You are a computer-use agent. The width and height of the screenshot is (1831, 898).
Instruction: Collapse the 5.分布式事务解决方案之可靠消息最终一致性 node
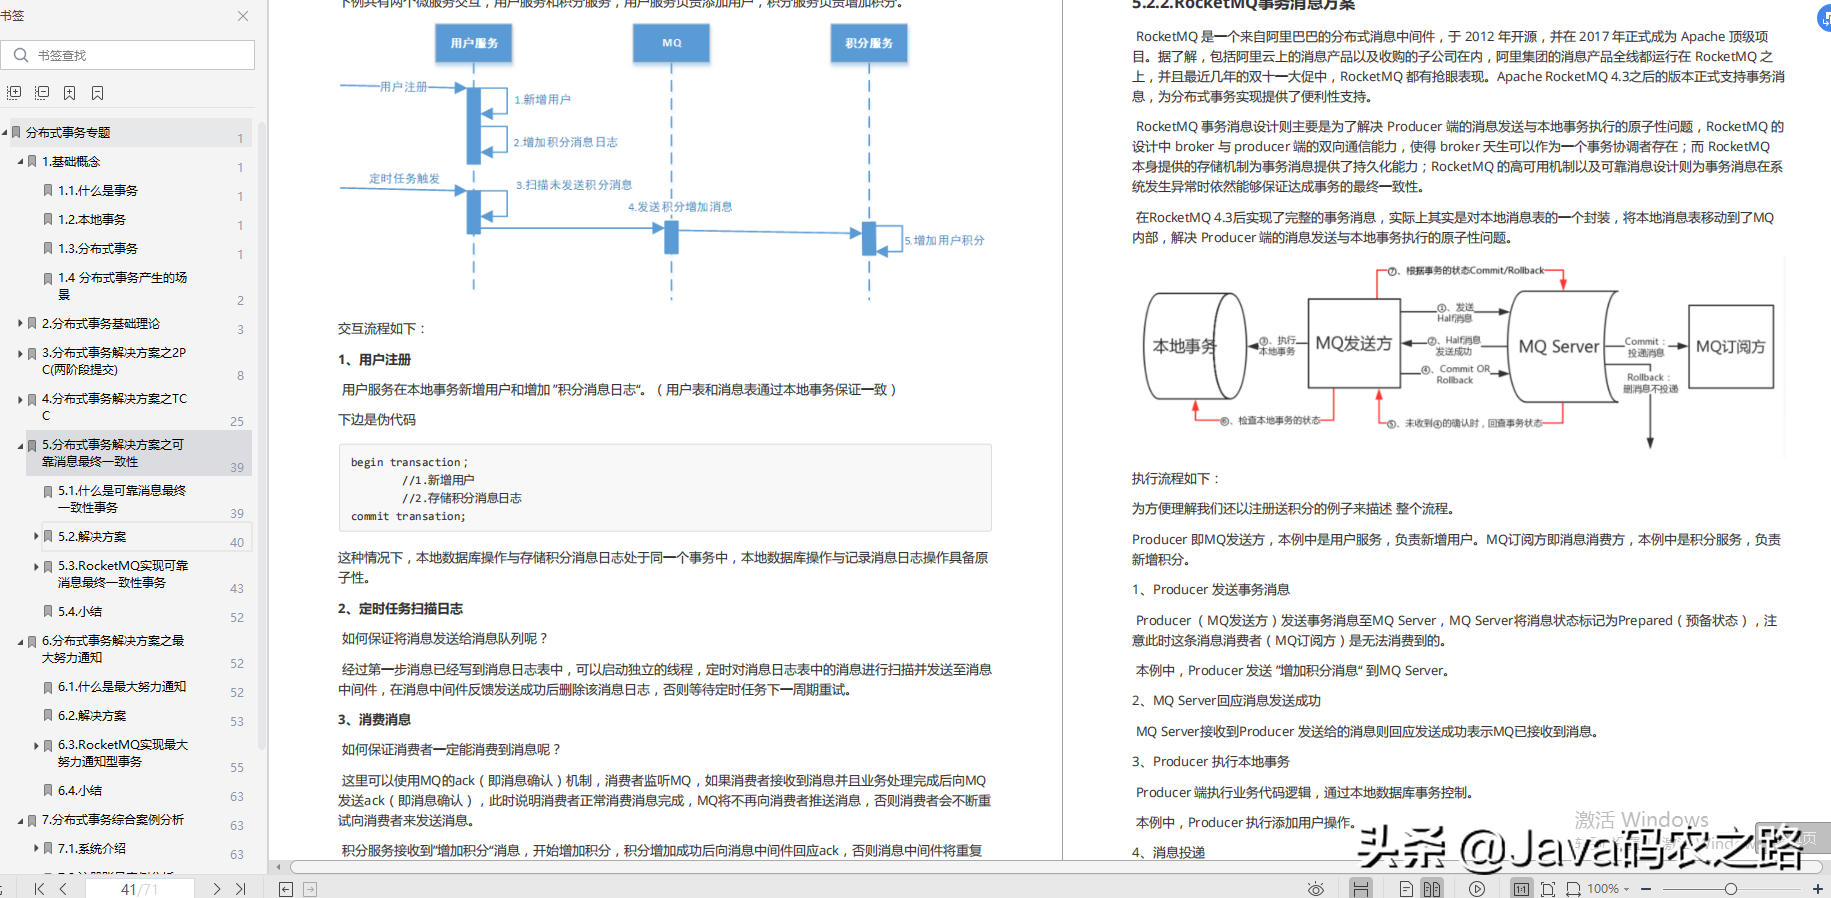pyautogui.click(x=20, y=445)
